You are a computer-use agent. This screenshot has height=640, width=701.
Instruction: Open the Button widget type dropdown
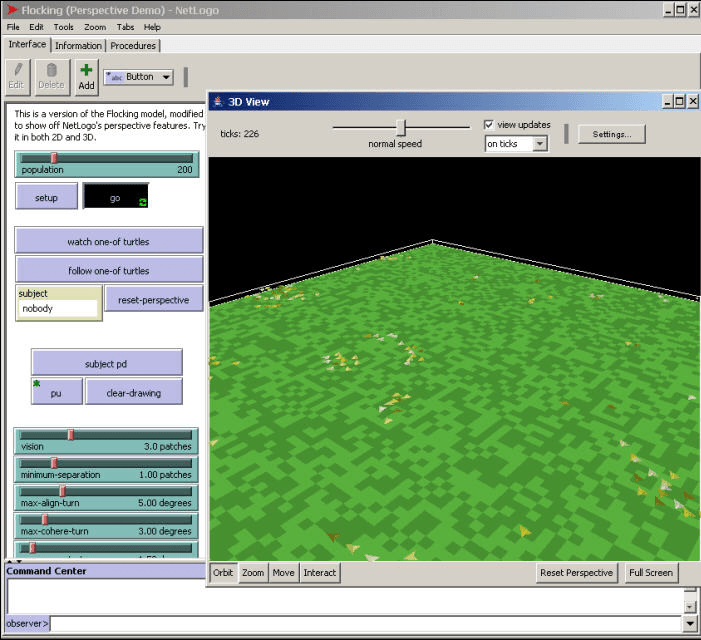tap(139, 77)
